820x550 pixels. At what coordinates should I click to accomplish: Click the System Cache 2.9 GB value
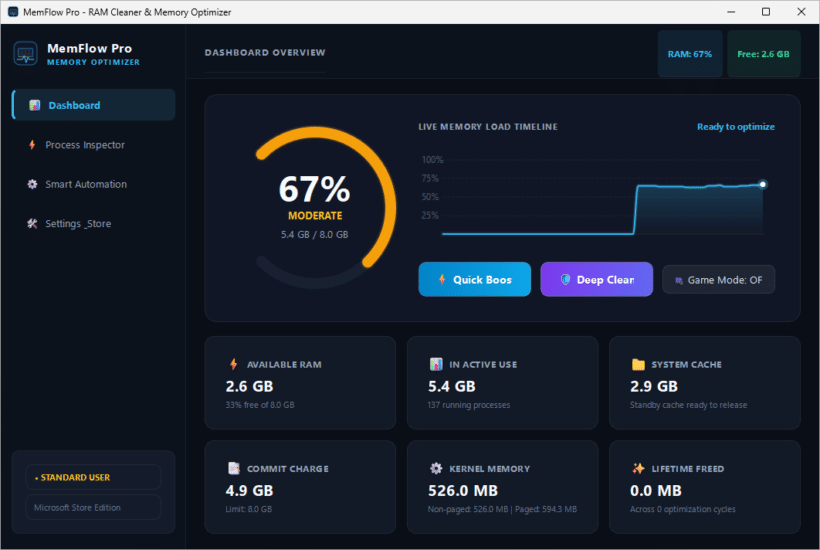coord(654,386)
